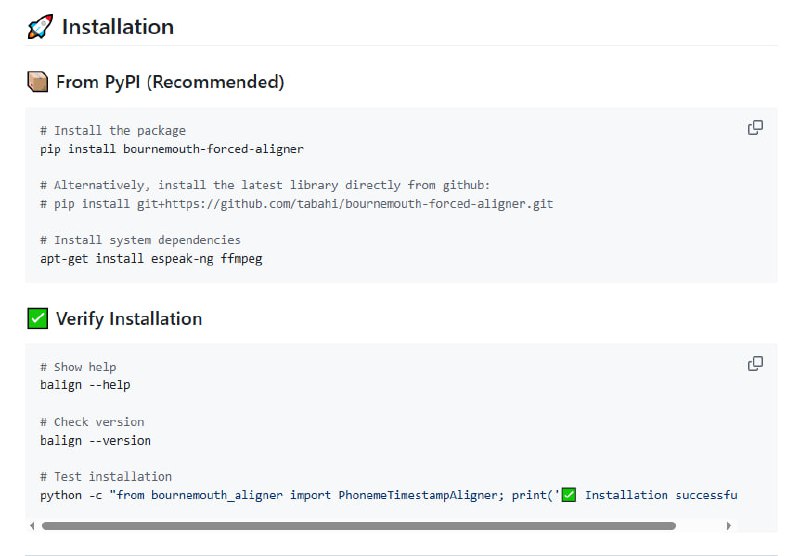800x556 pixels.
Task: Click the green checkmark beside Verify Installation
Action: tap(37, 319)
